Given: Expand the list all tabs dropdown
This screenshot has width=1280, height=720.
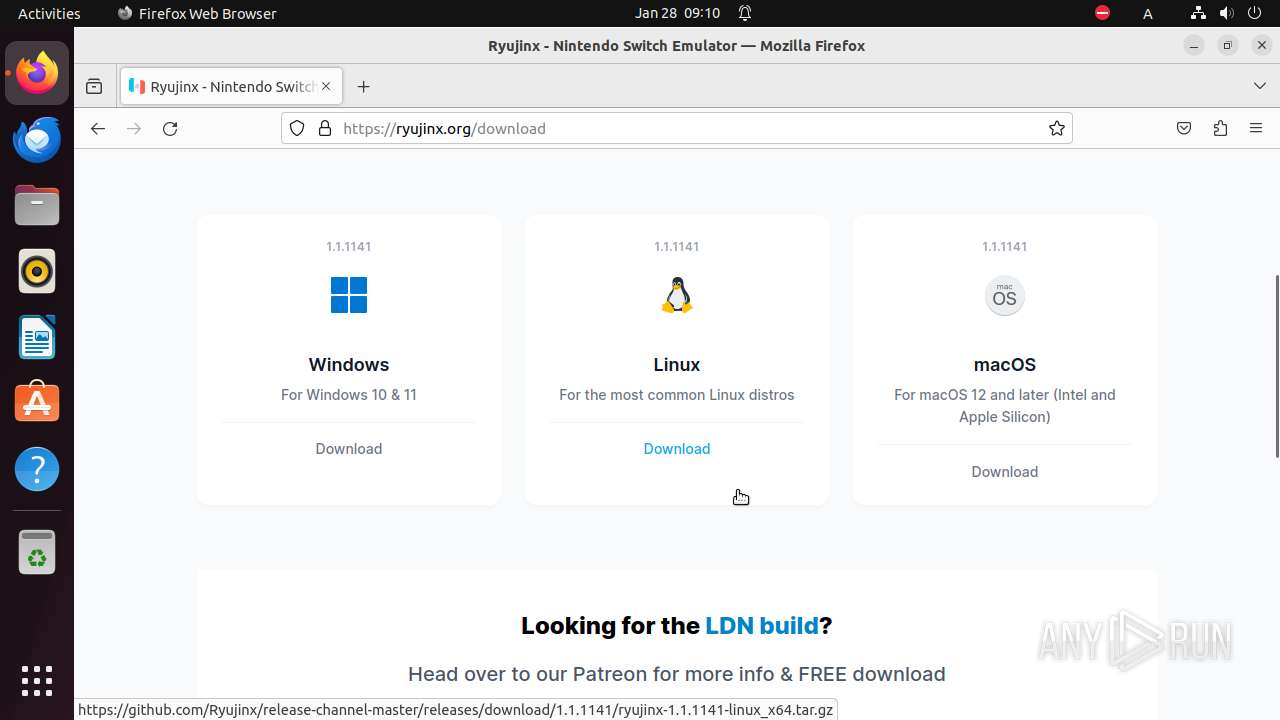Looking at the screenshot, I should pyautogui.click(x=1259, y=86).
